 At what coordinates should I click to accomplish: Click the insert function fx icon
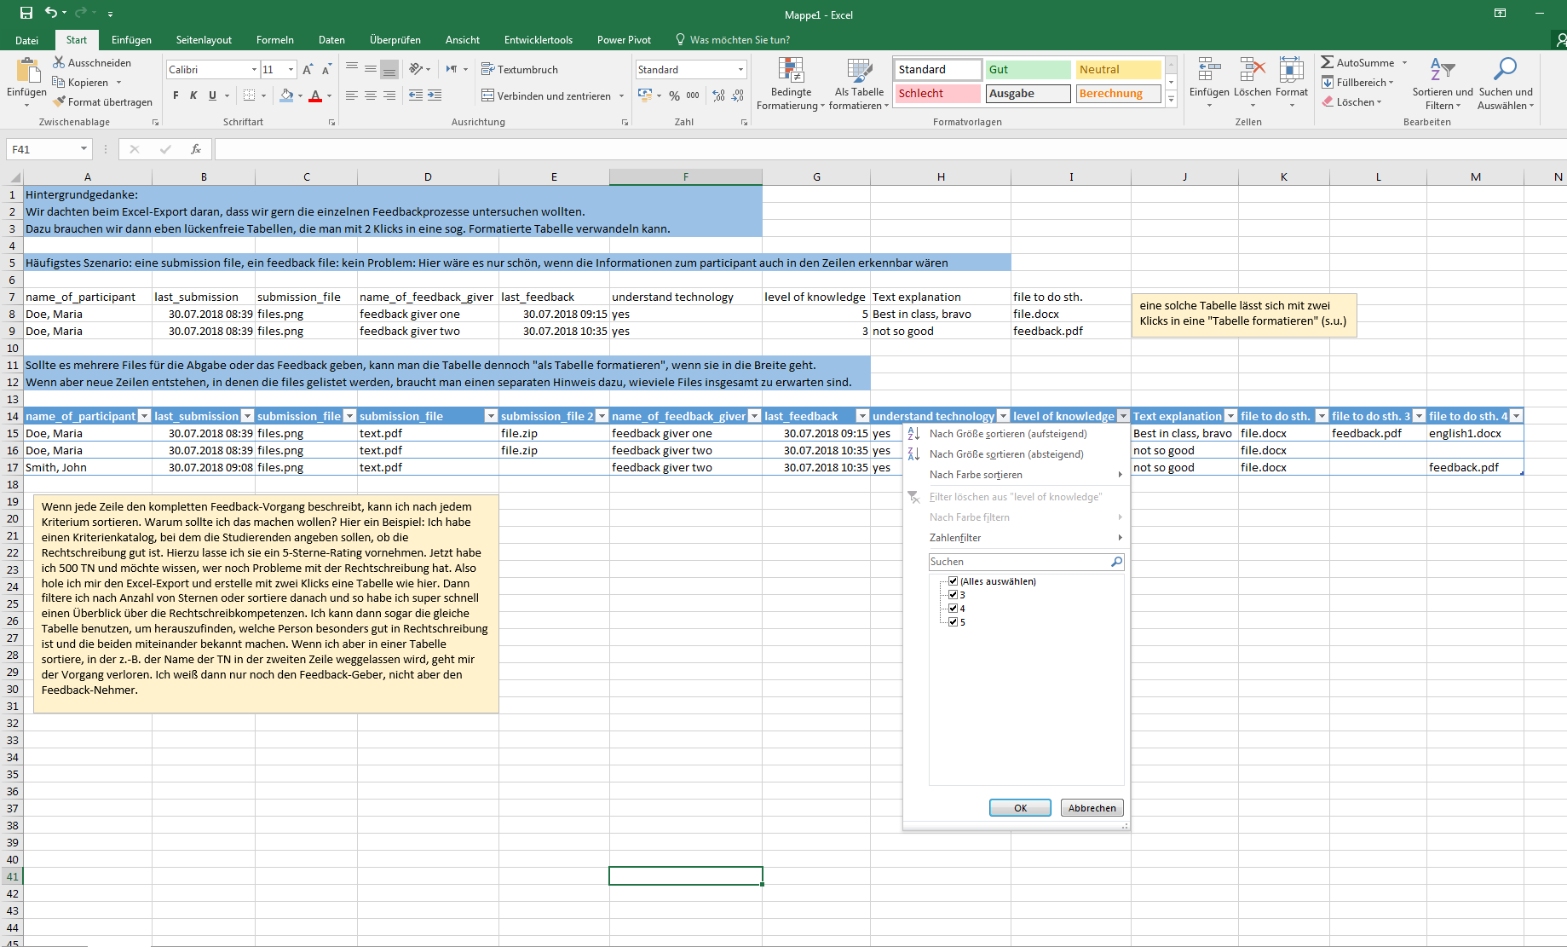click(196, 149)
